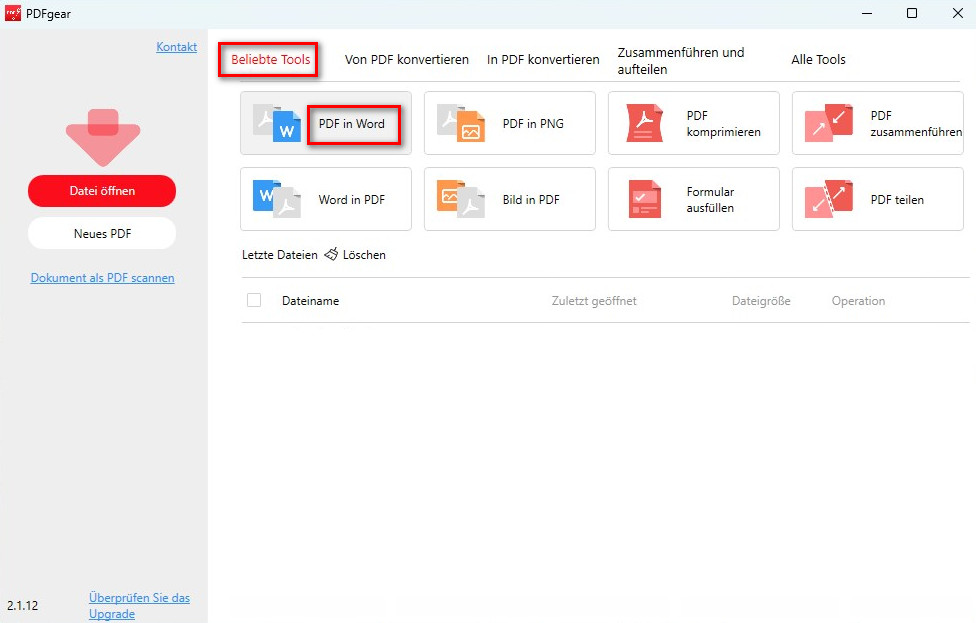Create a Neues PDF document

tap(101, 233)
